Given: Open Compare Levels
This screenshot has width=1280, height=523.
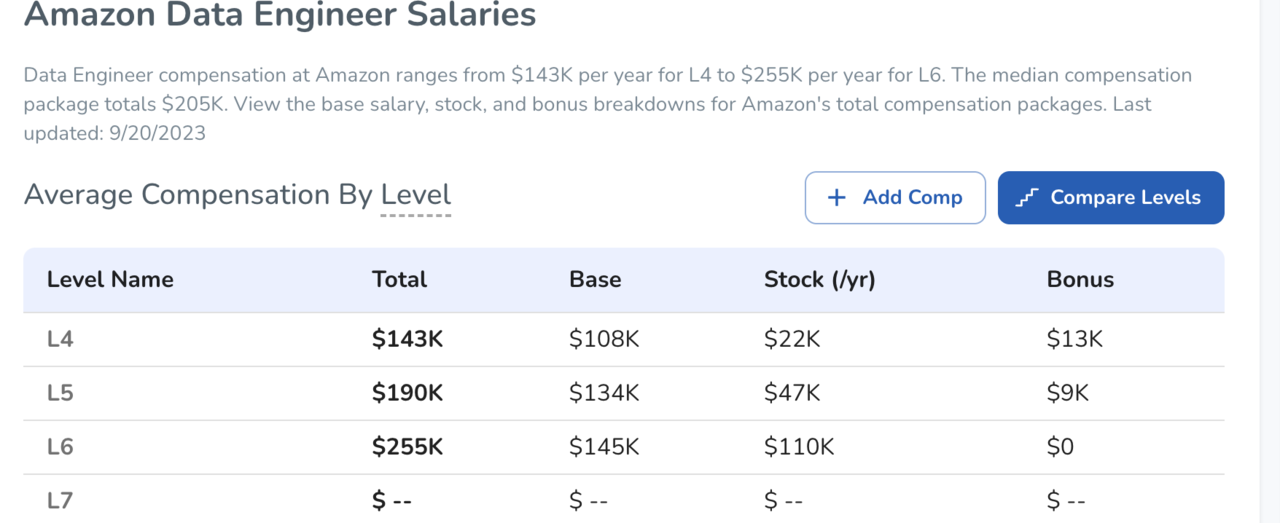Looking at the screenshot, I should click(x=1111, y=198).
